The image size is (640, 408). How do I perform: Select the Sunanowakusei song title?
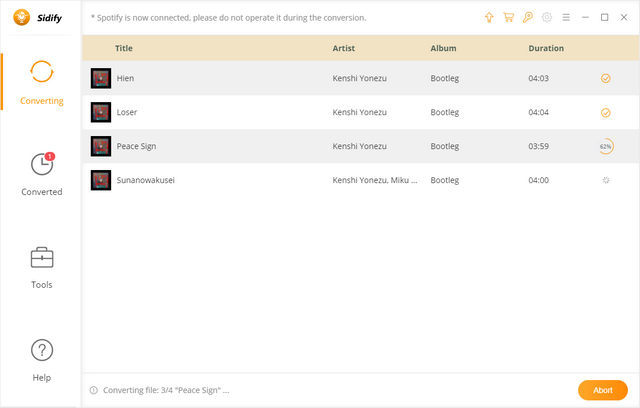[x=146, y=180]
